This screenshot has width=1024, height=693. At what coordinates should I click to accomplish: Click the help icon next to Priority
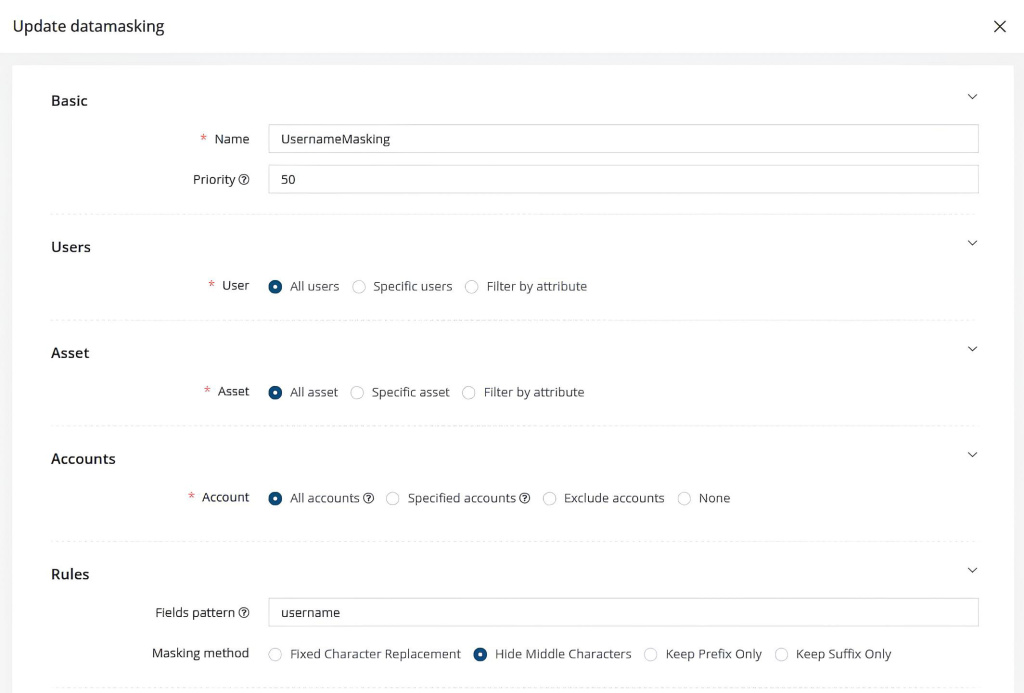coord(244,180)
